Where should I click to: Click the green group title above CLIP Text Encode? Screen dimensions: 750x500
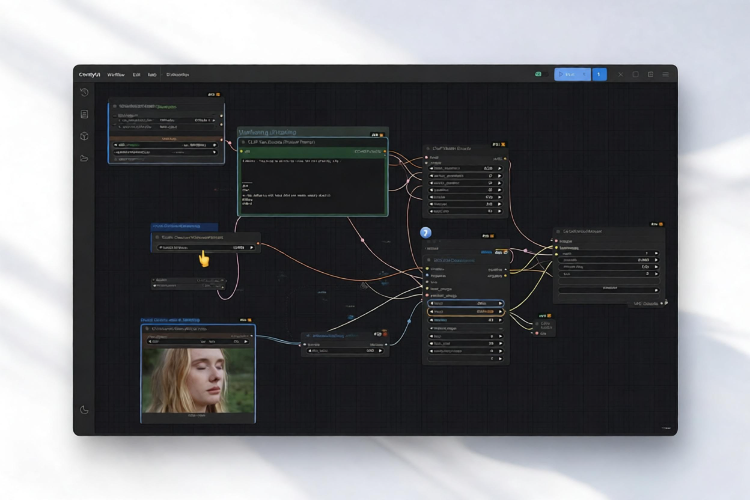tap(267, 132)
